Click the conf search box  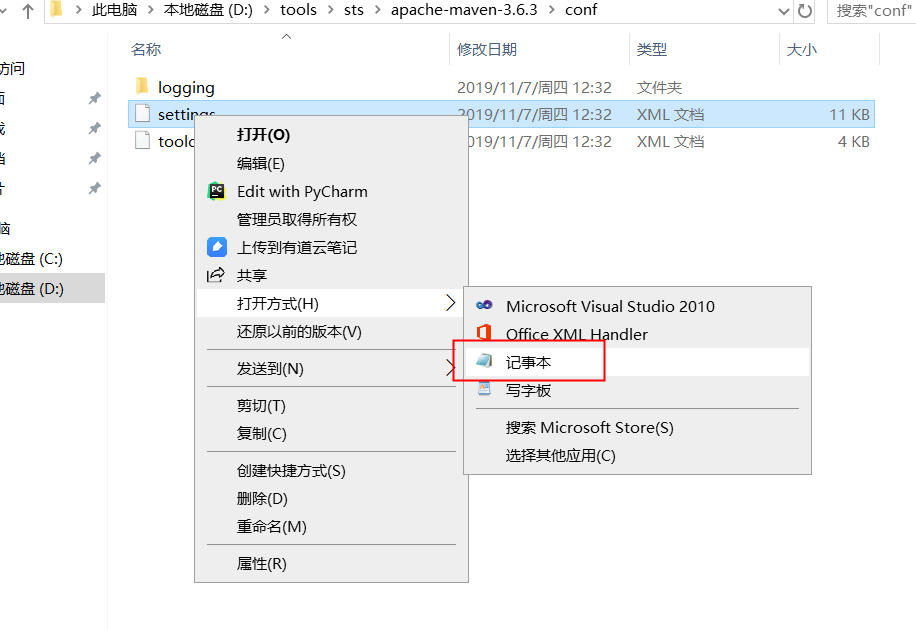[x=872, y=11]
